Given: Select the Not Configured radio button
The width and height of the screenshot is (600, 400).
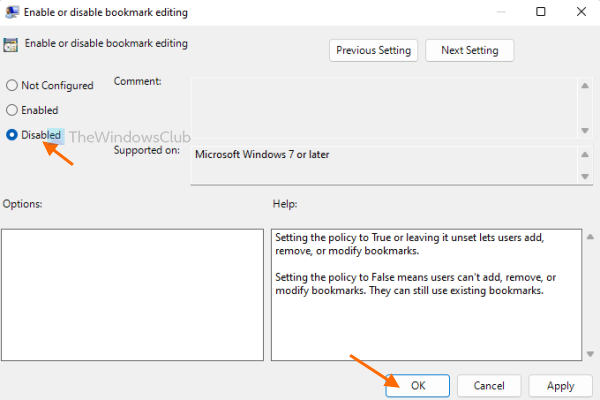Looking at the screenshot, I should (13, 86).
